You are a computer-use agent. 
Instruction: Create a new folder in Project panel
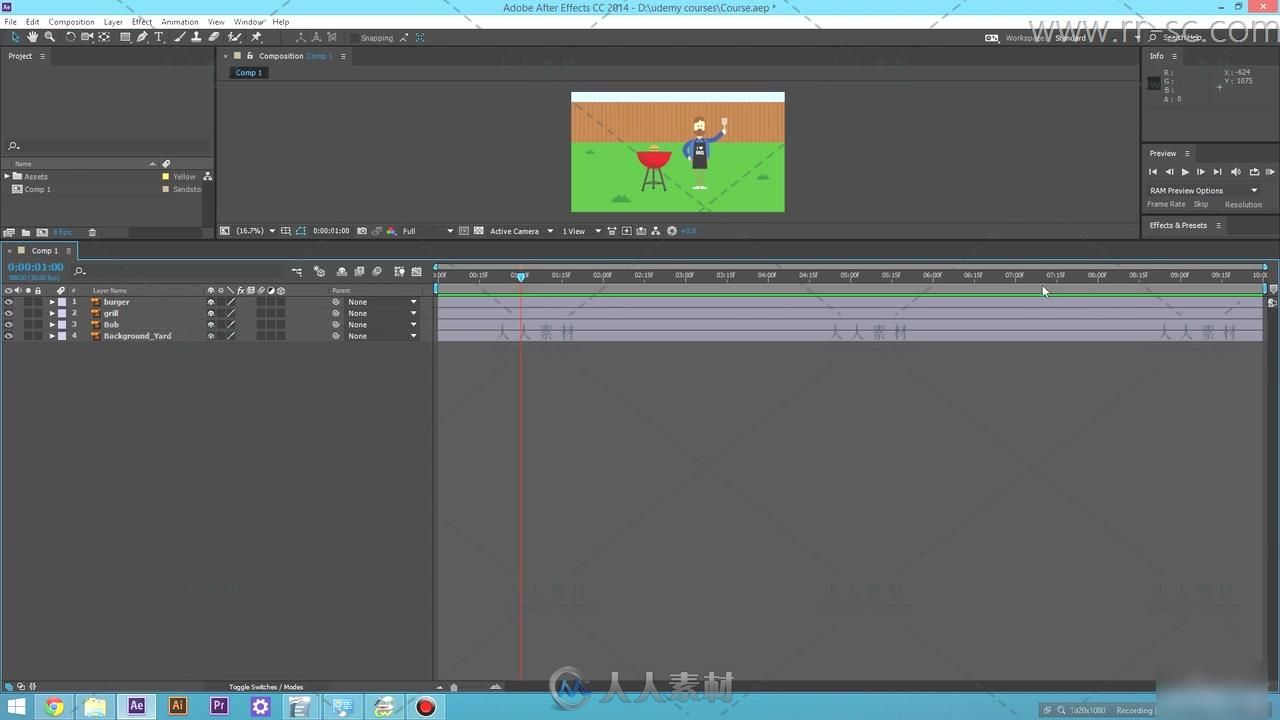(x=25, y=232)
